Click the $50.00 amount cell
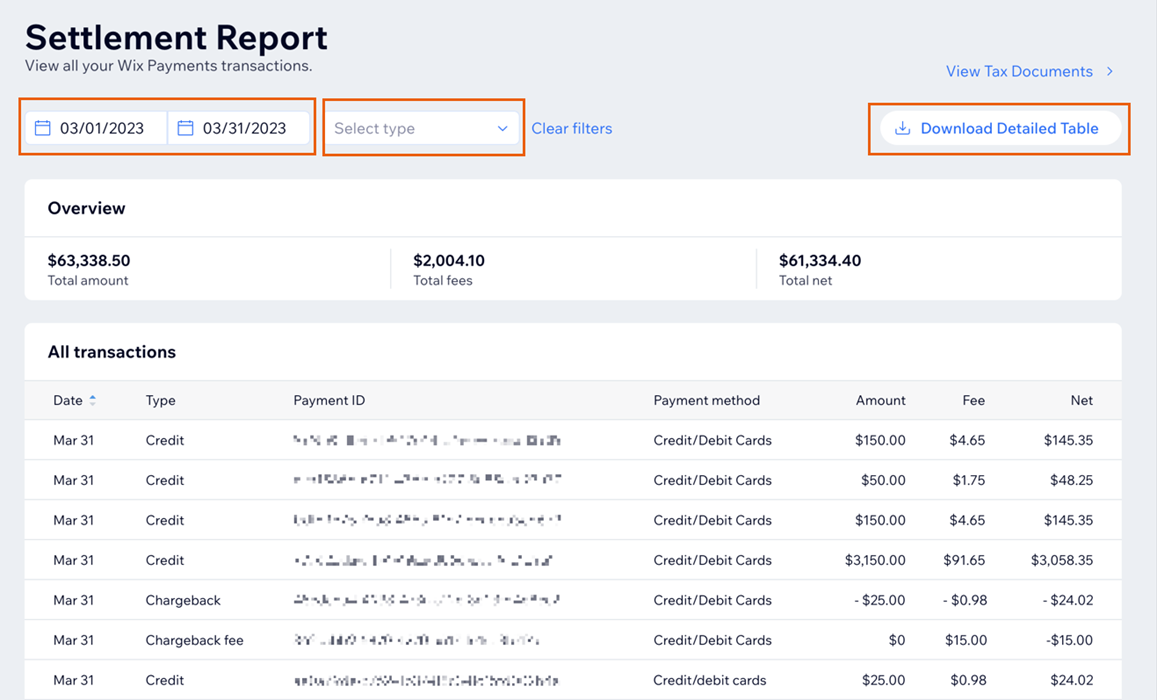 (x=883, y=480)
